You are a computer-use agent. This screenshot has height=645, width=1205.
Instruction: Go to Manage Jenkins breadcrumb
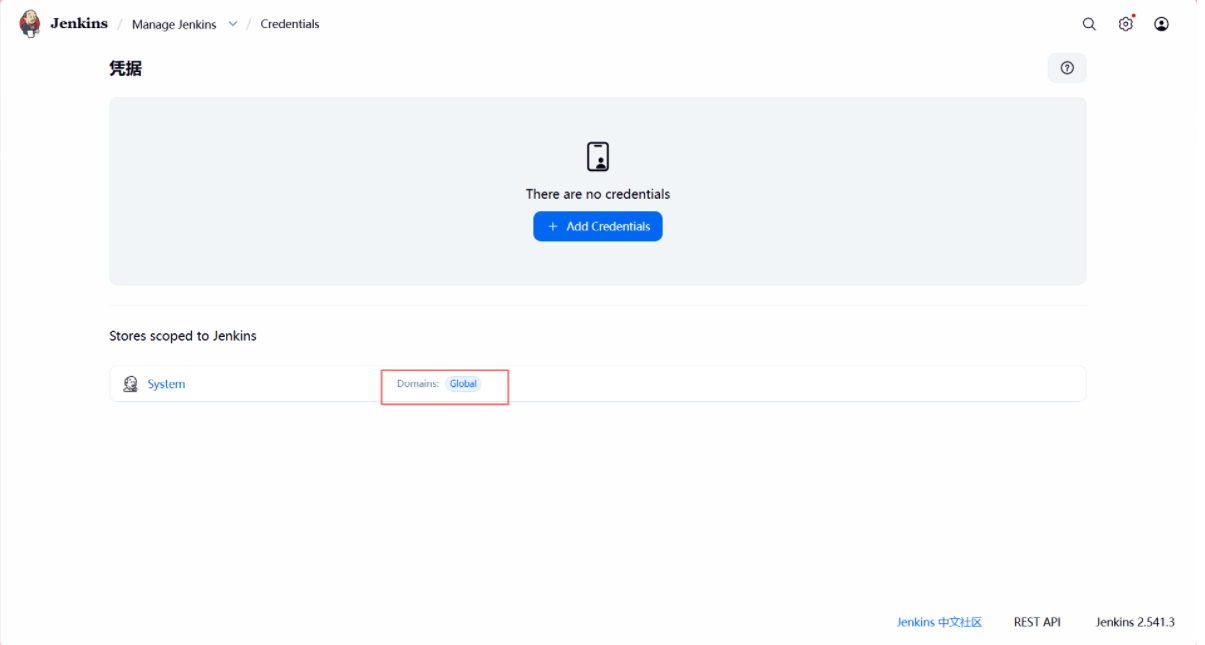click(x=174, y=24)
